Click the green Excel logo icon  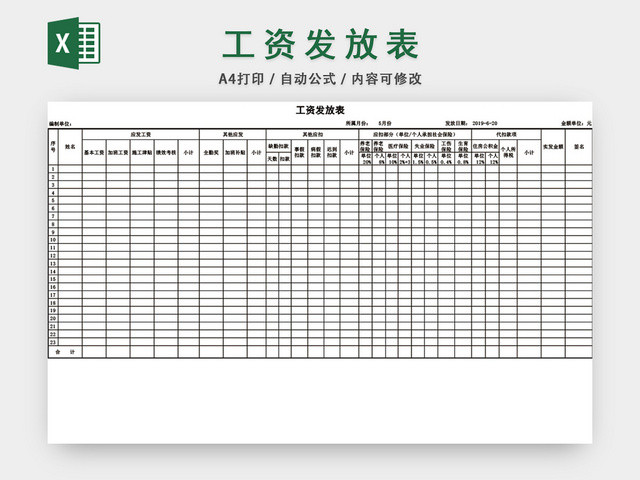[x=74, y=43]
